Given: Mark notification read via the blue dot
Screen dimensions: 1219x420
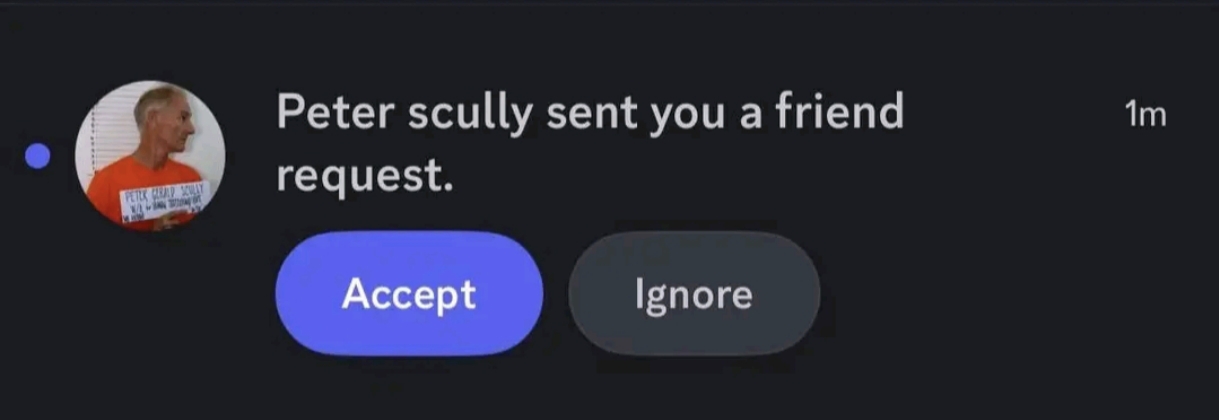Looking at the screenshot, I should (38, 157).
